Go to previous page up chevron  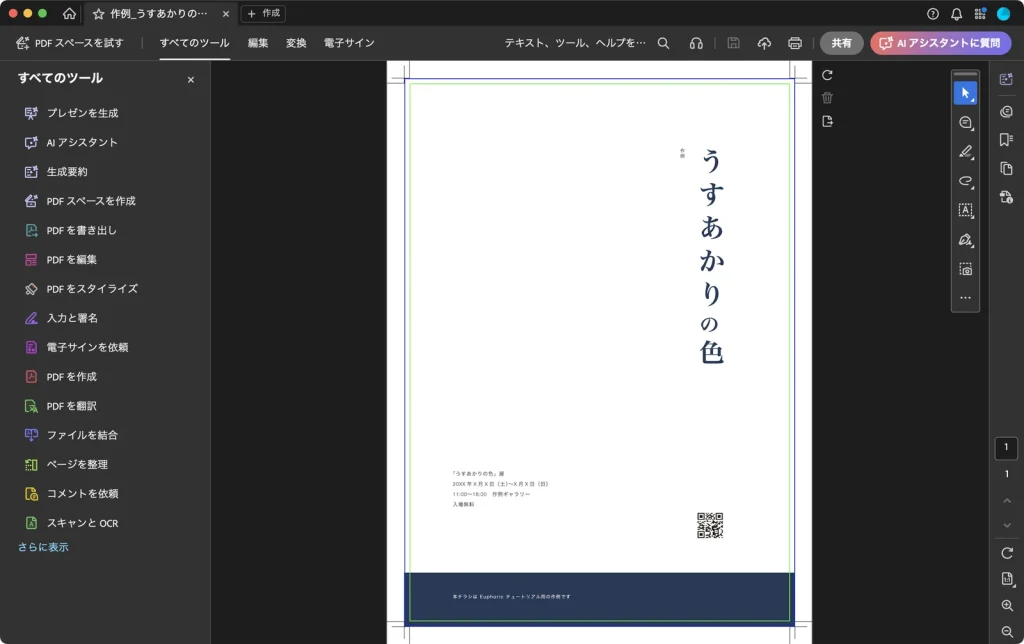click(x=1007, y=501)
